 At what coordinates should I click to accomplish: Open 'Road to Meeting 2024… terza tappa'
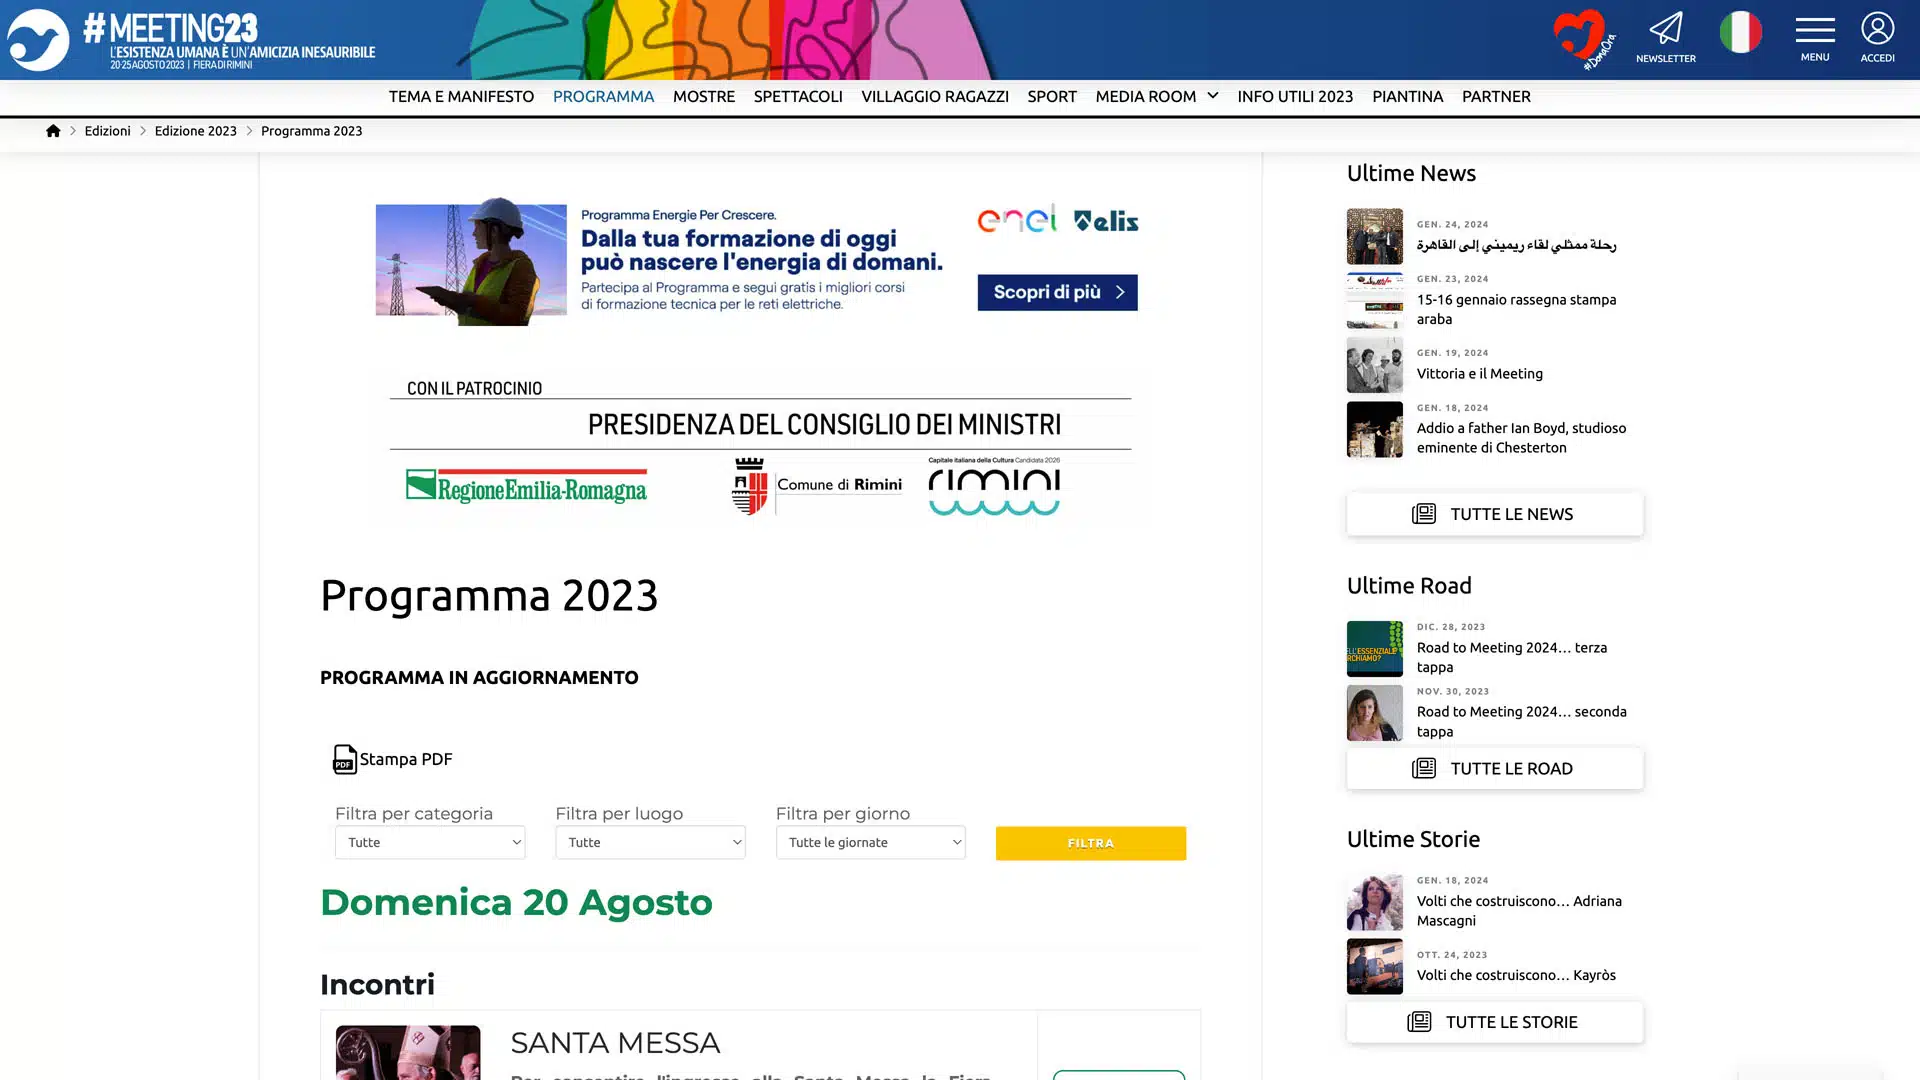point(1511,657)
